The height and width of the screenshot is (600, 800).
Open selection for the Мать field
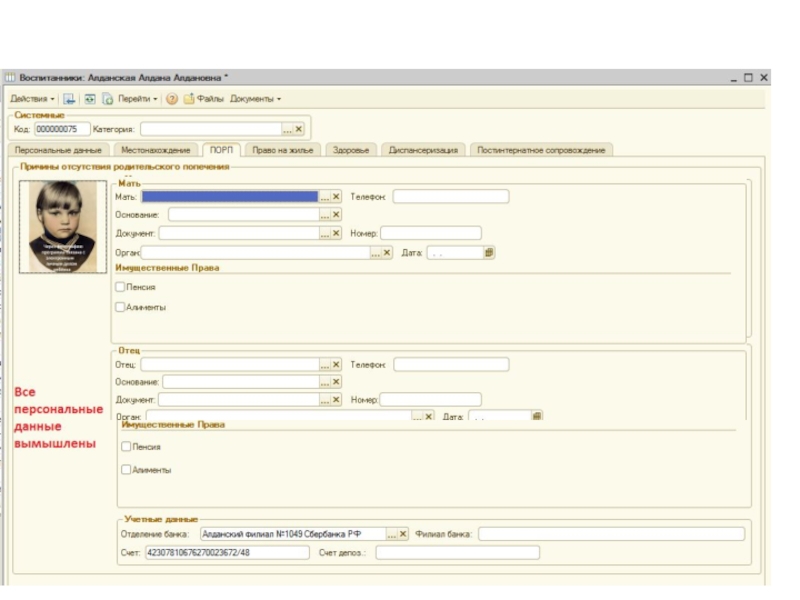tap(324, 197)
